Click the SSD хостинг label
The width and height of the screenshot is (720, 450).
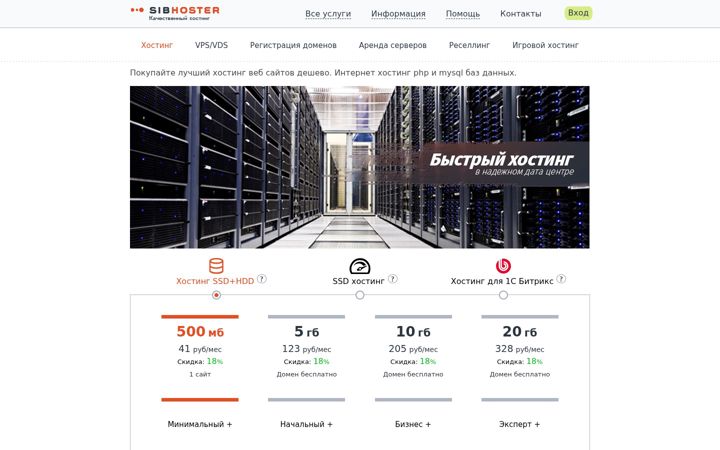[358, 281]
